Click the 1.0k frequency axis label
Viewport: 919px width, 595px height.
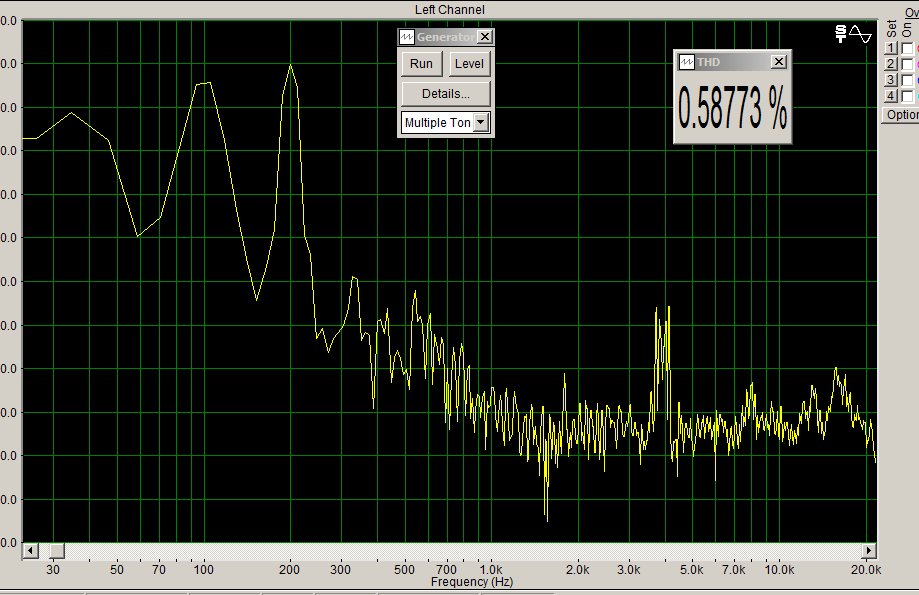(x=491, y=570)
